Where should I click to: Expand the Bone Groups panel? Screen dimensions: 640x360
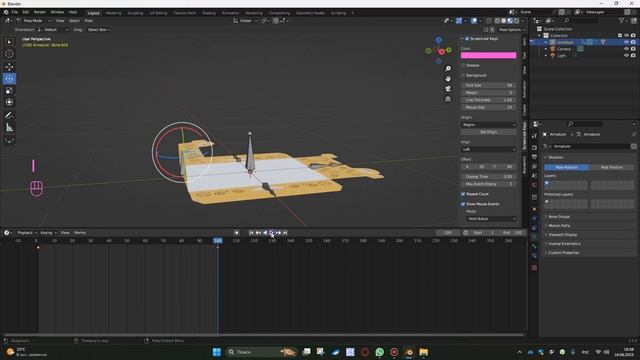[559, 217]
